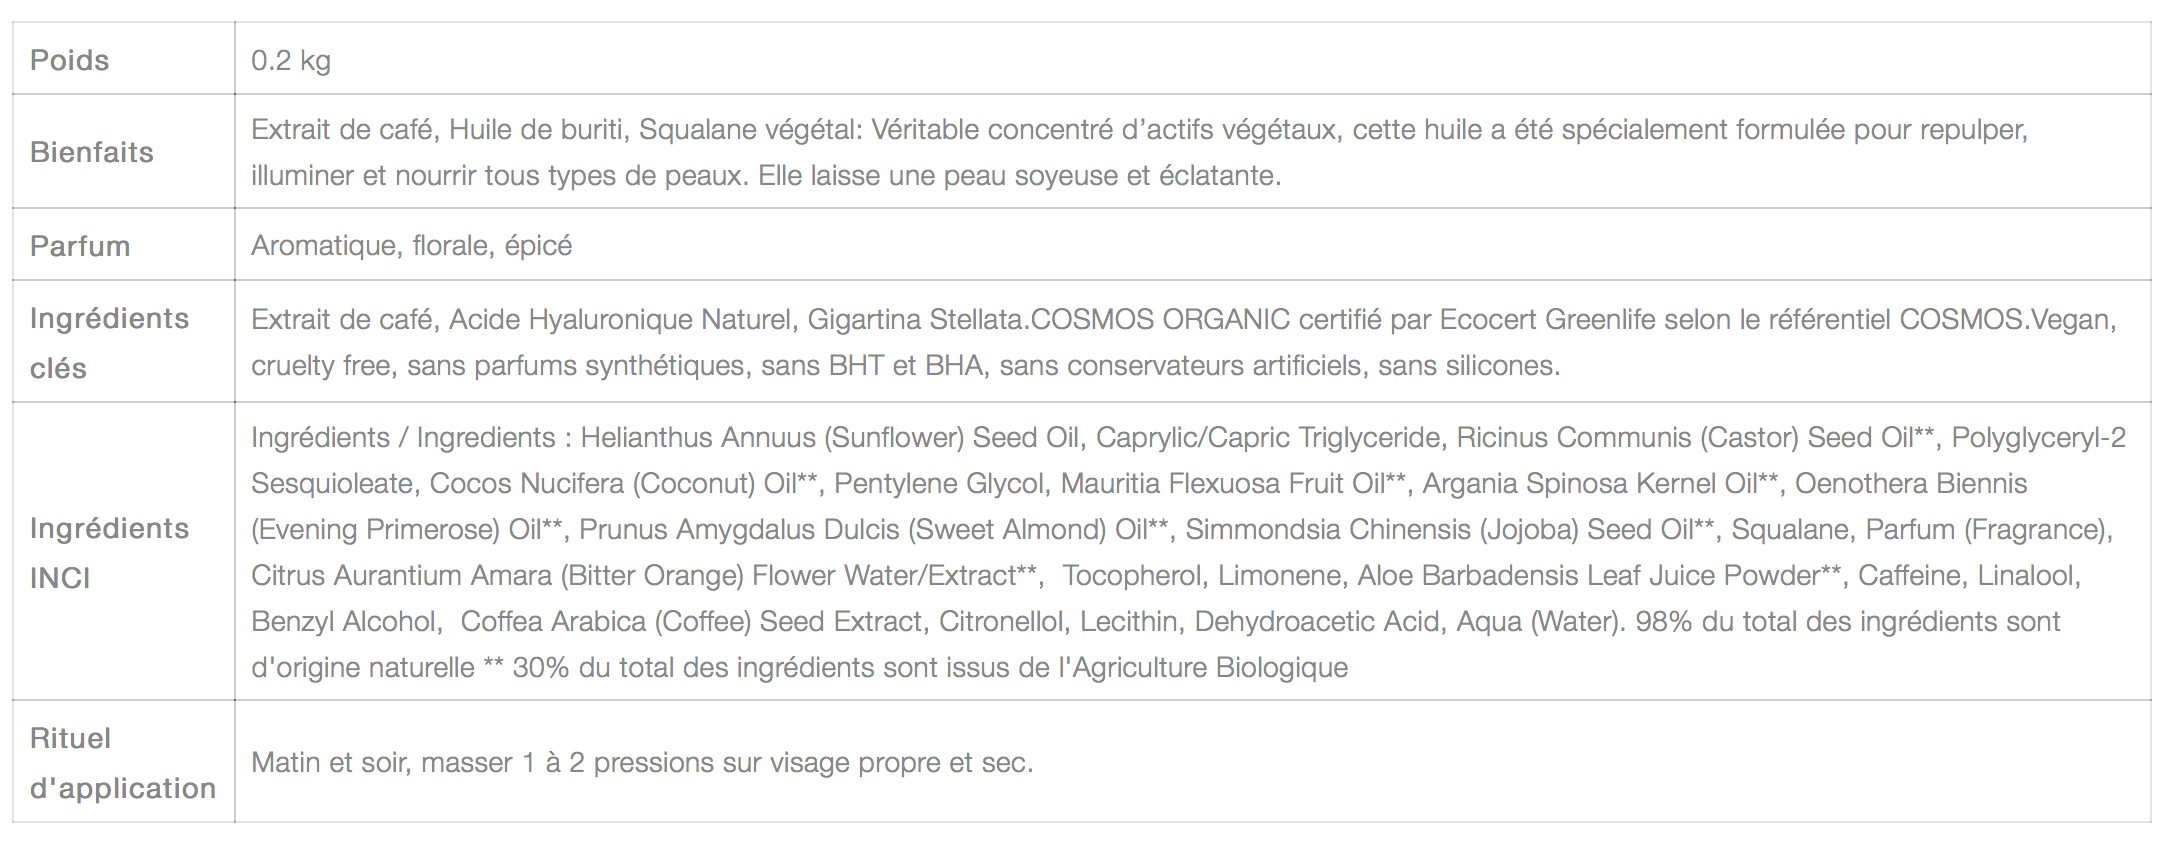The width and height of the screenshot is (2172, 846).
Task: Click the 'Squalane végétal' phrase in Bienfaits
Action: click(751, 130)
